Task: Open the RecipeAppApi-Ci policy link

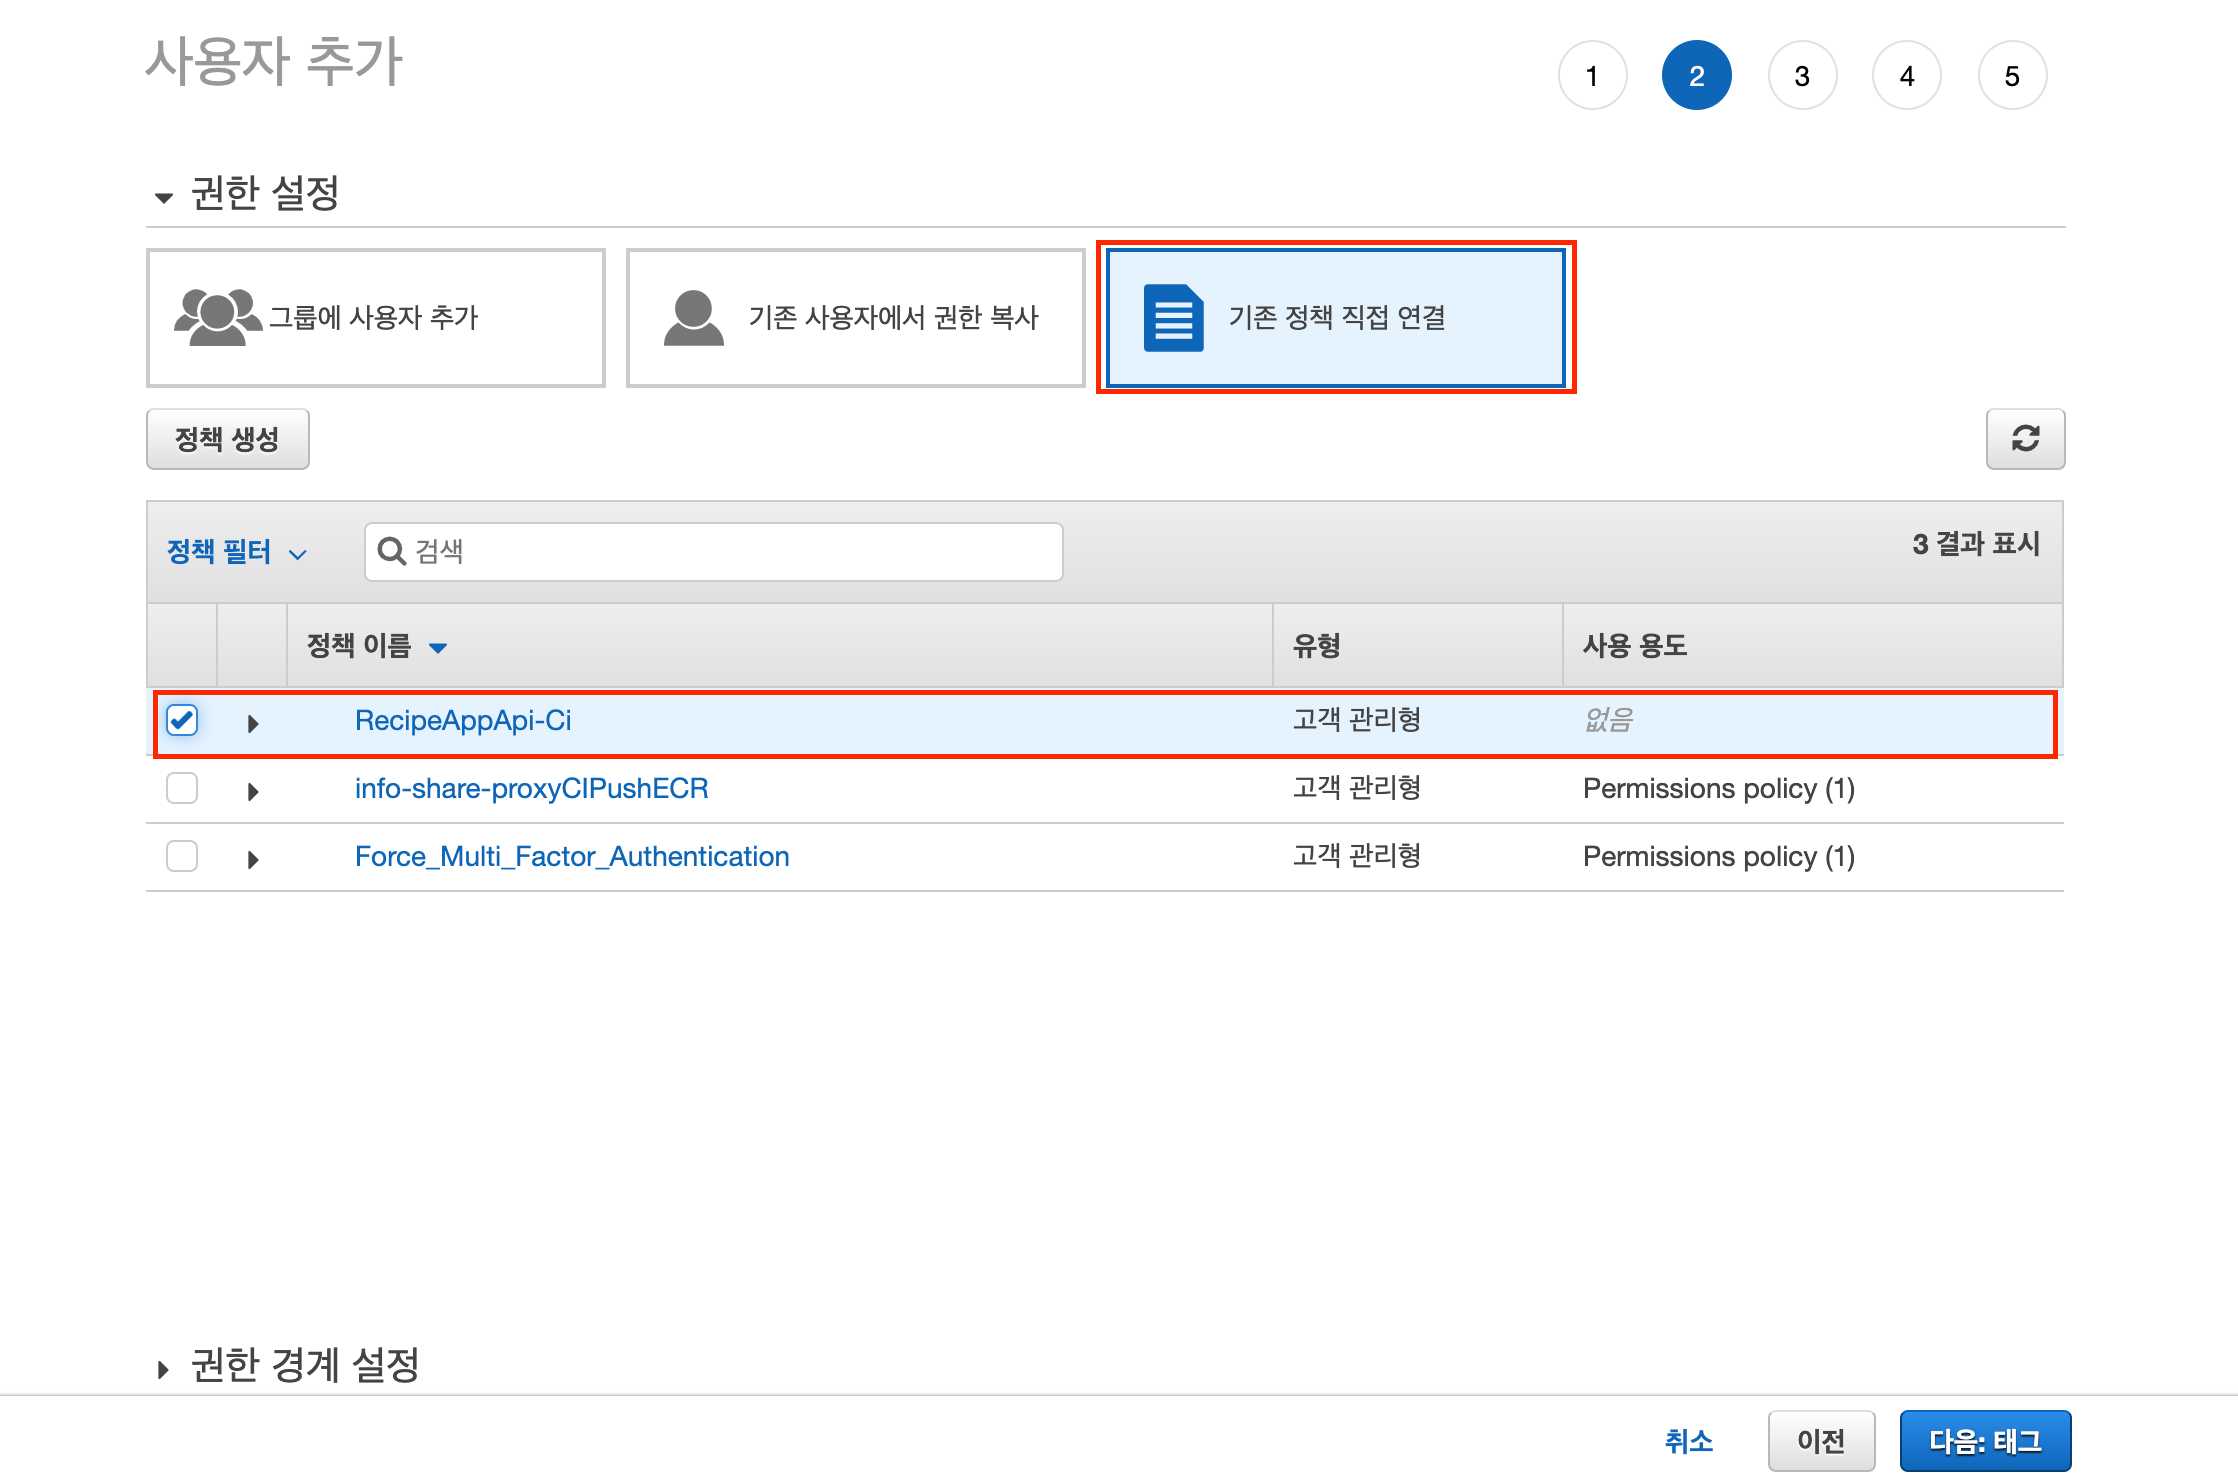Action: tap(463, 721)
